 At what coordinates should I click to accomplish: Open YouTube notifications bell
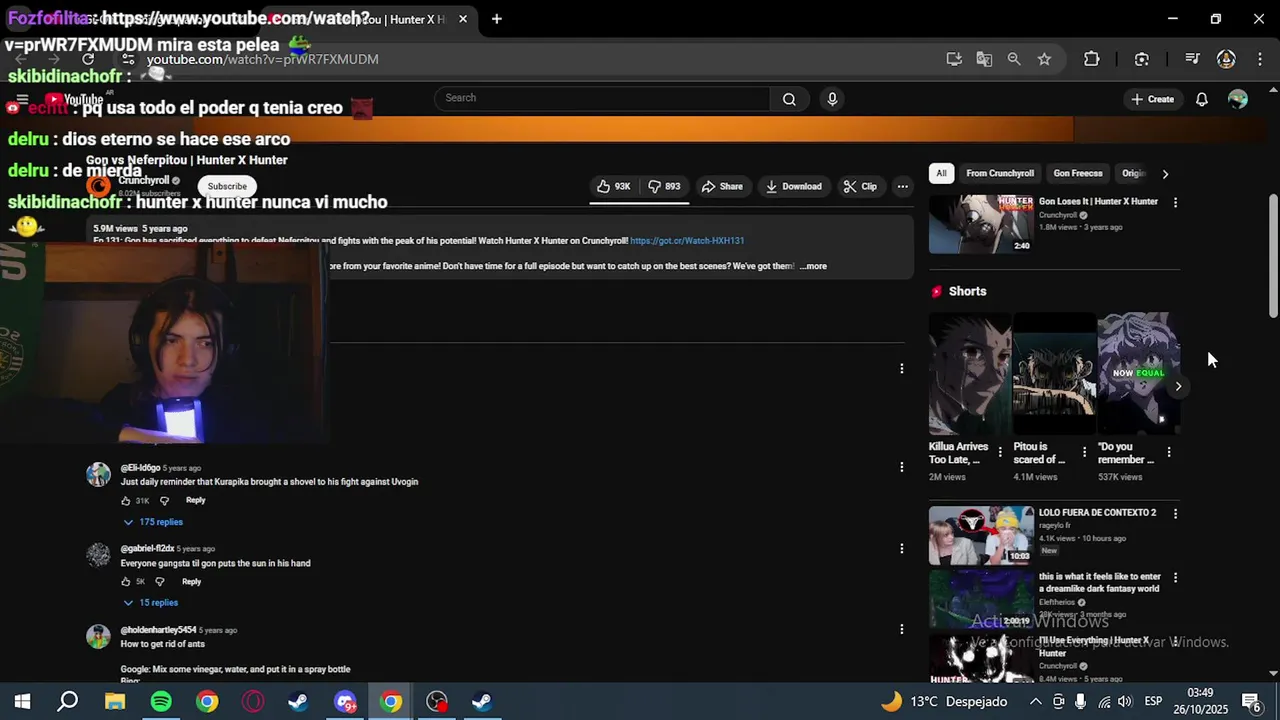[1202, 99]
